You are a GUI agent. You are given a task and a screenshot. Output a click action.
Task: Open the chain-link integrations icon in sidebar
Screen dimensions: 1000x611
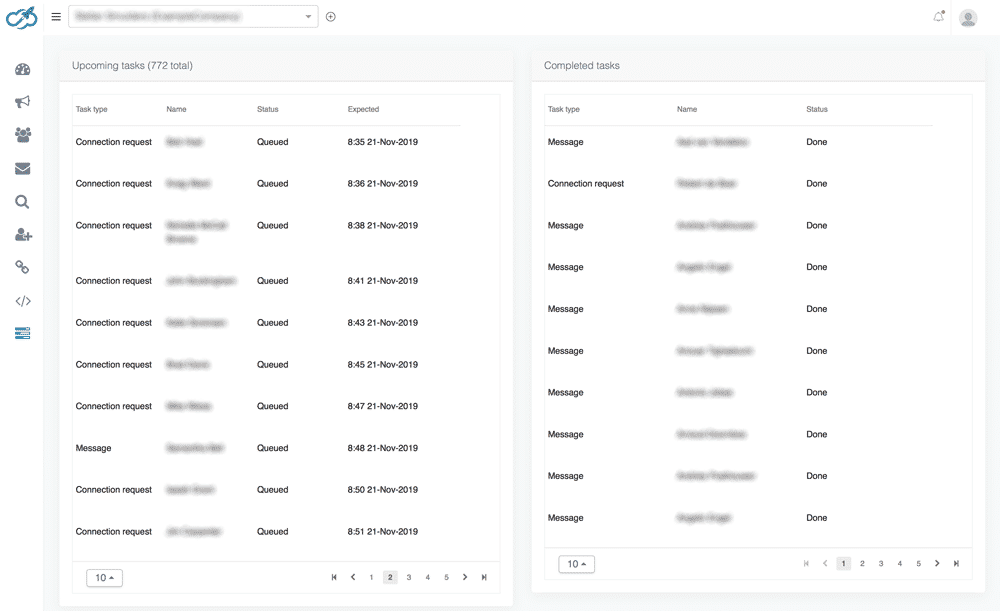[22, 267]
